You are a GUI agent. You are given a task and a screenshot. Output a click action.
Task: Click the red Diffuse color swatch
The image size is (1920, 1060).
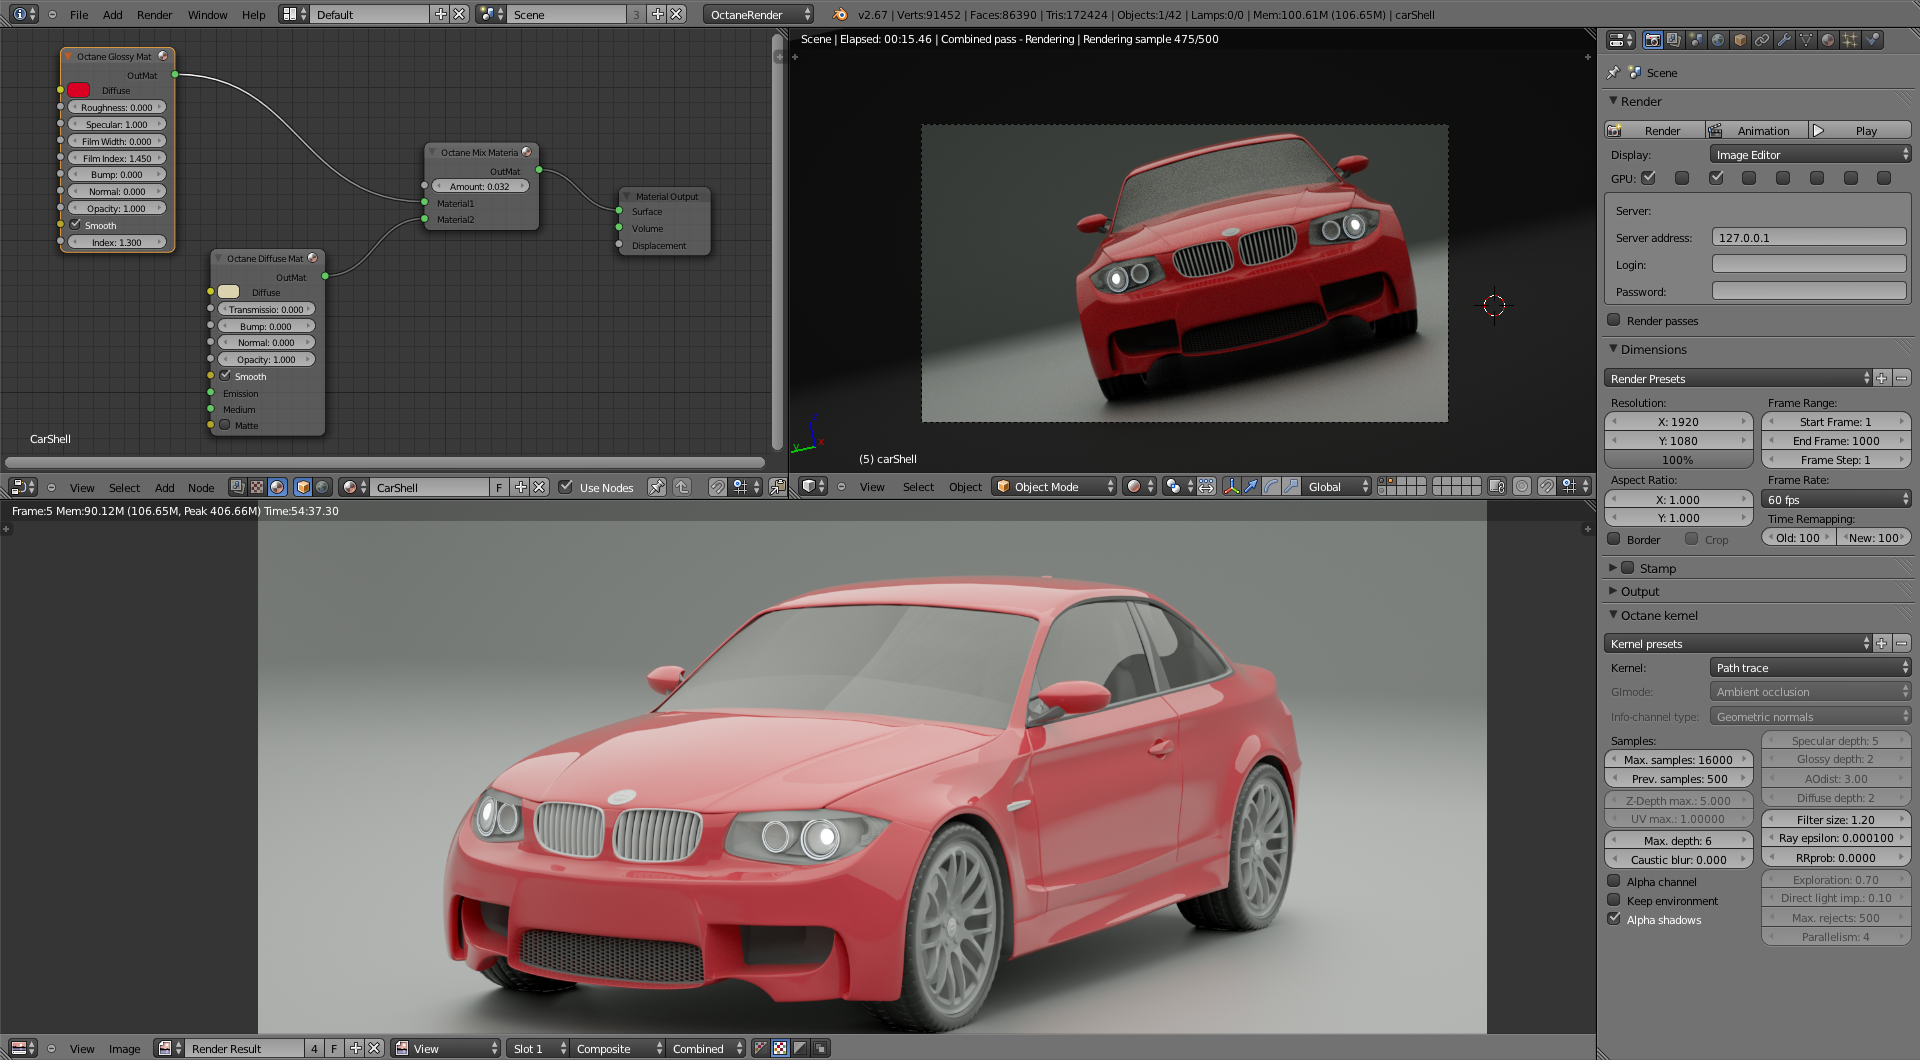79,90
